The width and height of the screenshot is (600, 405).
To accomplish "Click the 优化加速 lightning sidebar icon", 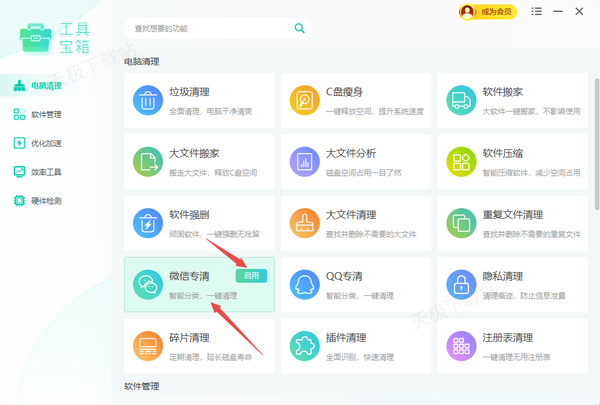I will point(19,143).
